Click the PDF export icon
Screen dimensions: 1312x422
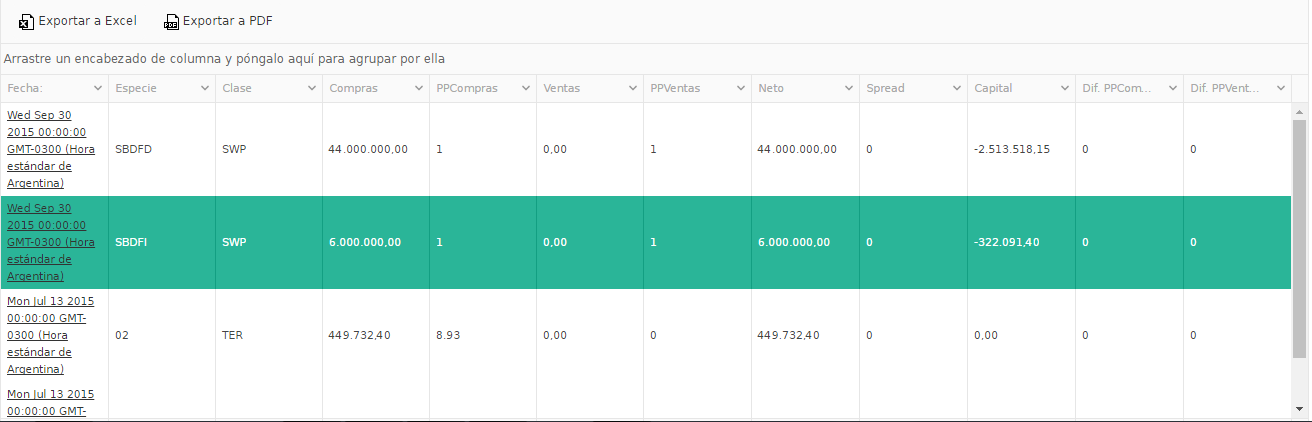tap(171, 21)
